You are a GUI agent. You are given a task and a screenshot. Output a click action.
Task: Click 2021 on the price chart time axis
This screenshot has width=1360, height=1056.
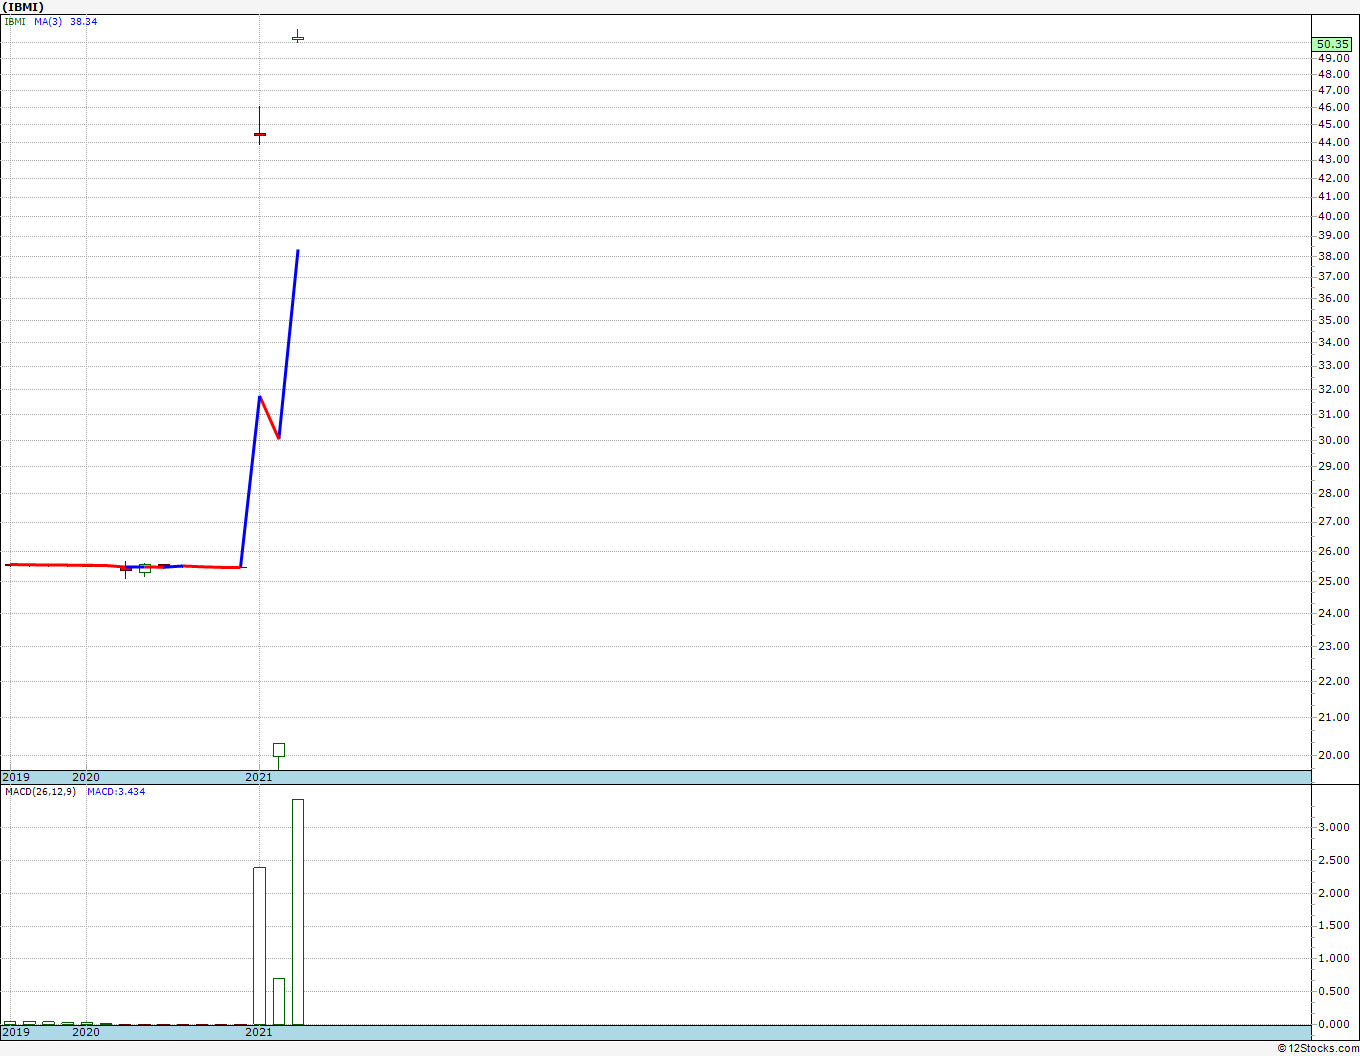259,777
